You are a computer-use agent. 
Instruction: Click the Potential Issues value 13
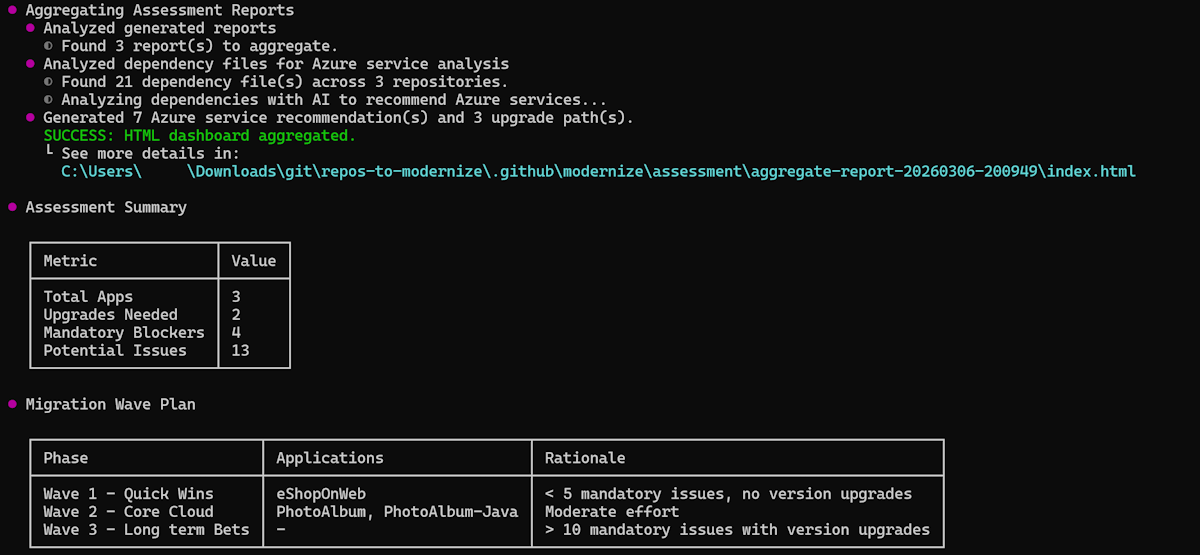point(240,351)
